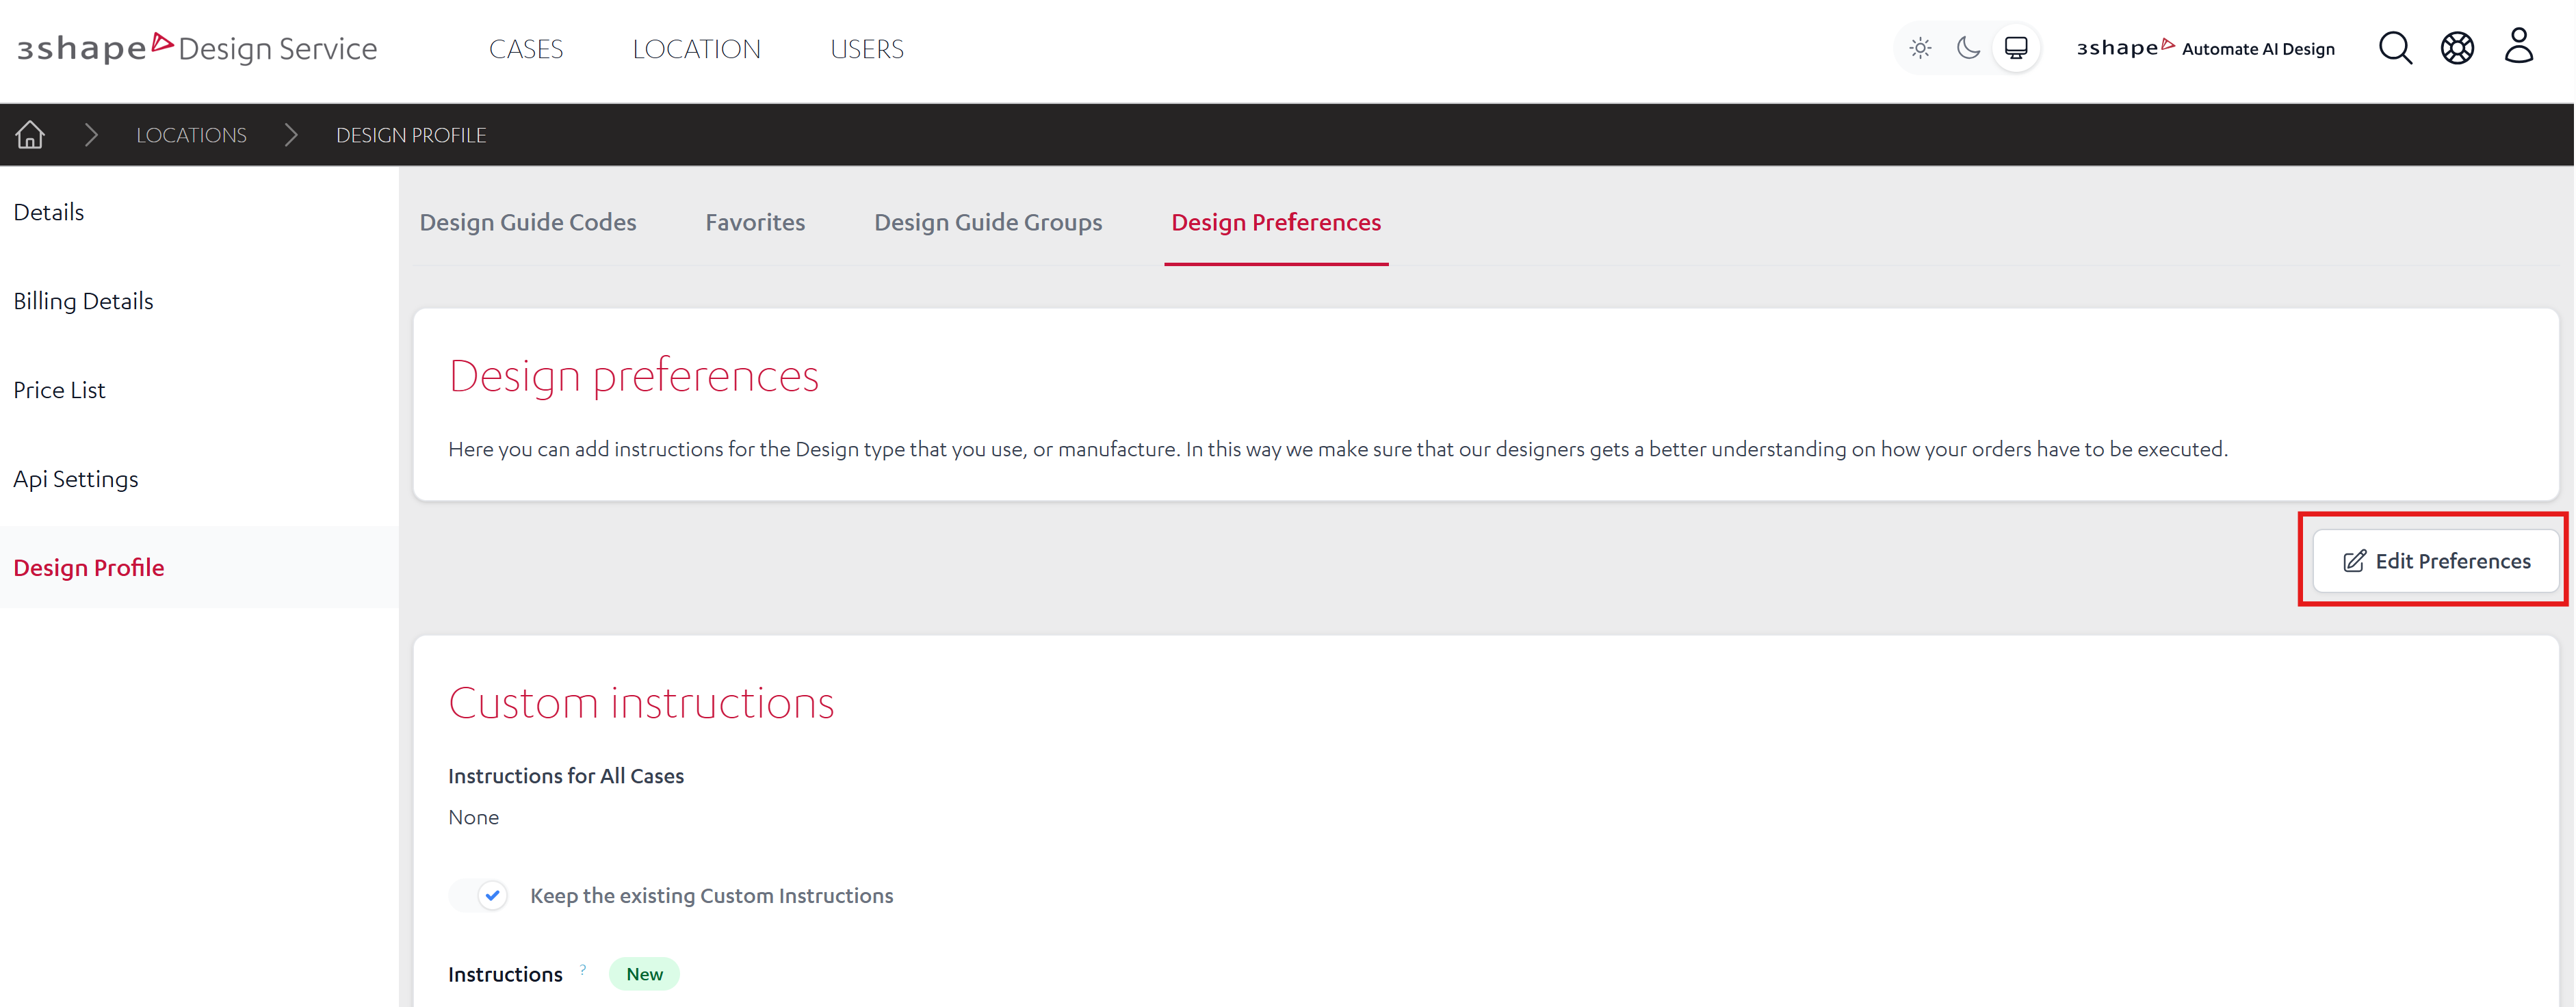Open the LOCATION menu
This screenshot has height=1007, width=2576.
pos(696,49)
